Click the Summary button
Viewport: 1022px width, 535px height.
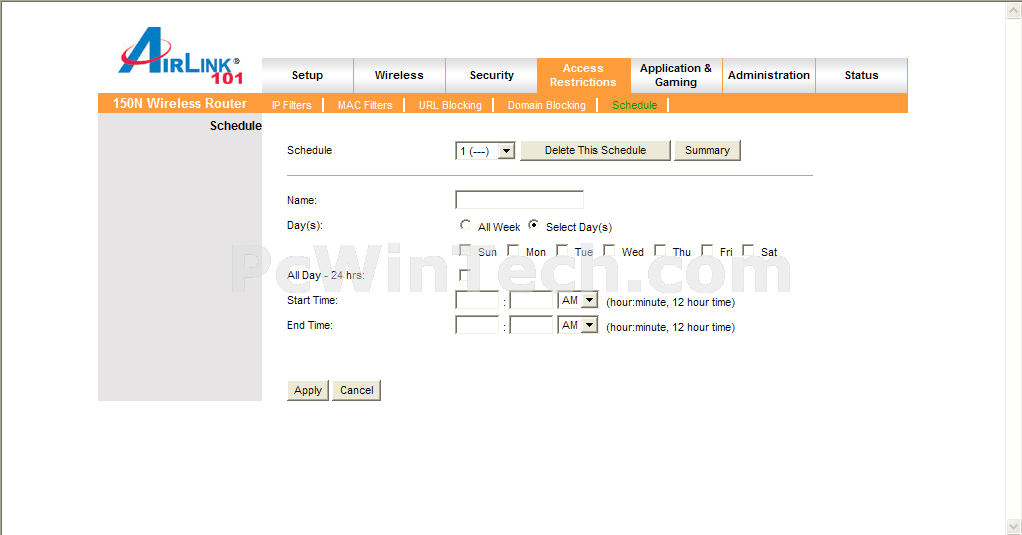point(707,151)
